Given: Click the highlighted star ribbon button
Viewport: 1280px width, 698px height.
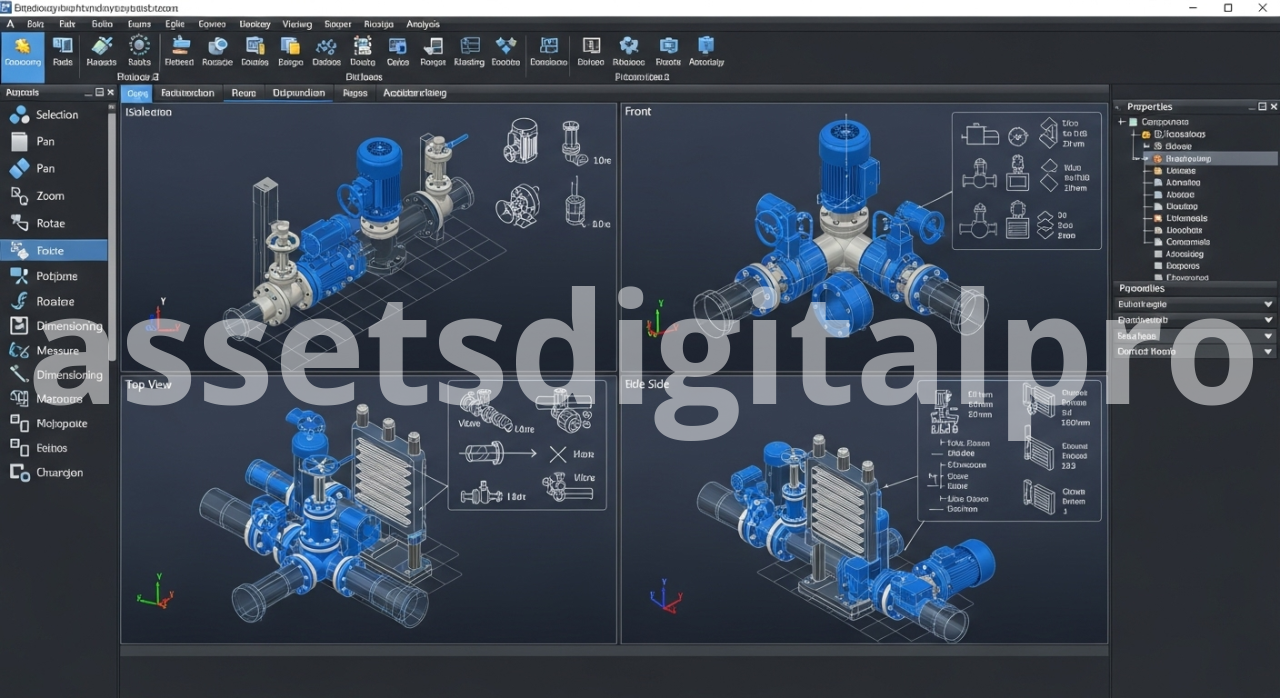Looking at the screenshot, I should tap(23, 57).
